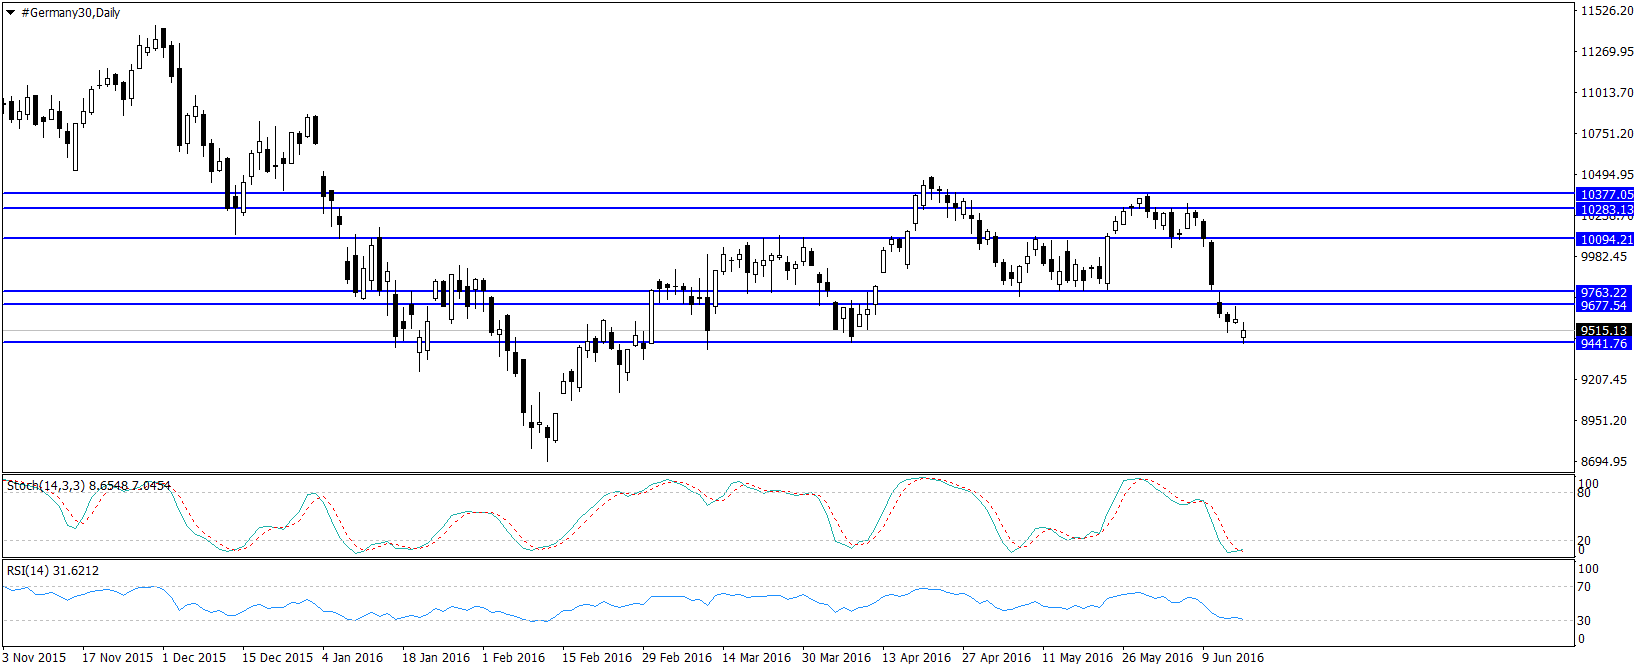Click the 9441.76 blue price level tag
The height and width of the screenshot is (670, 1634).
coord(1604,344)
